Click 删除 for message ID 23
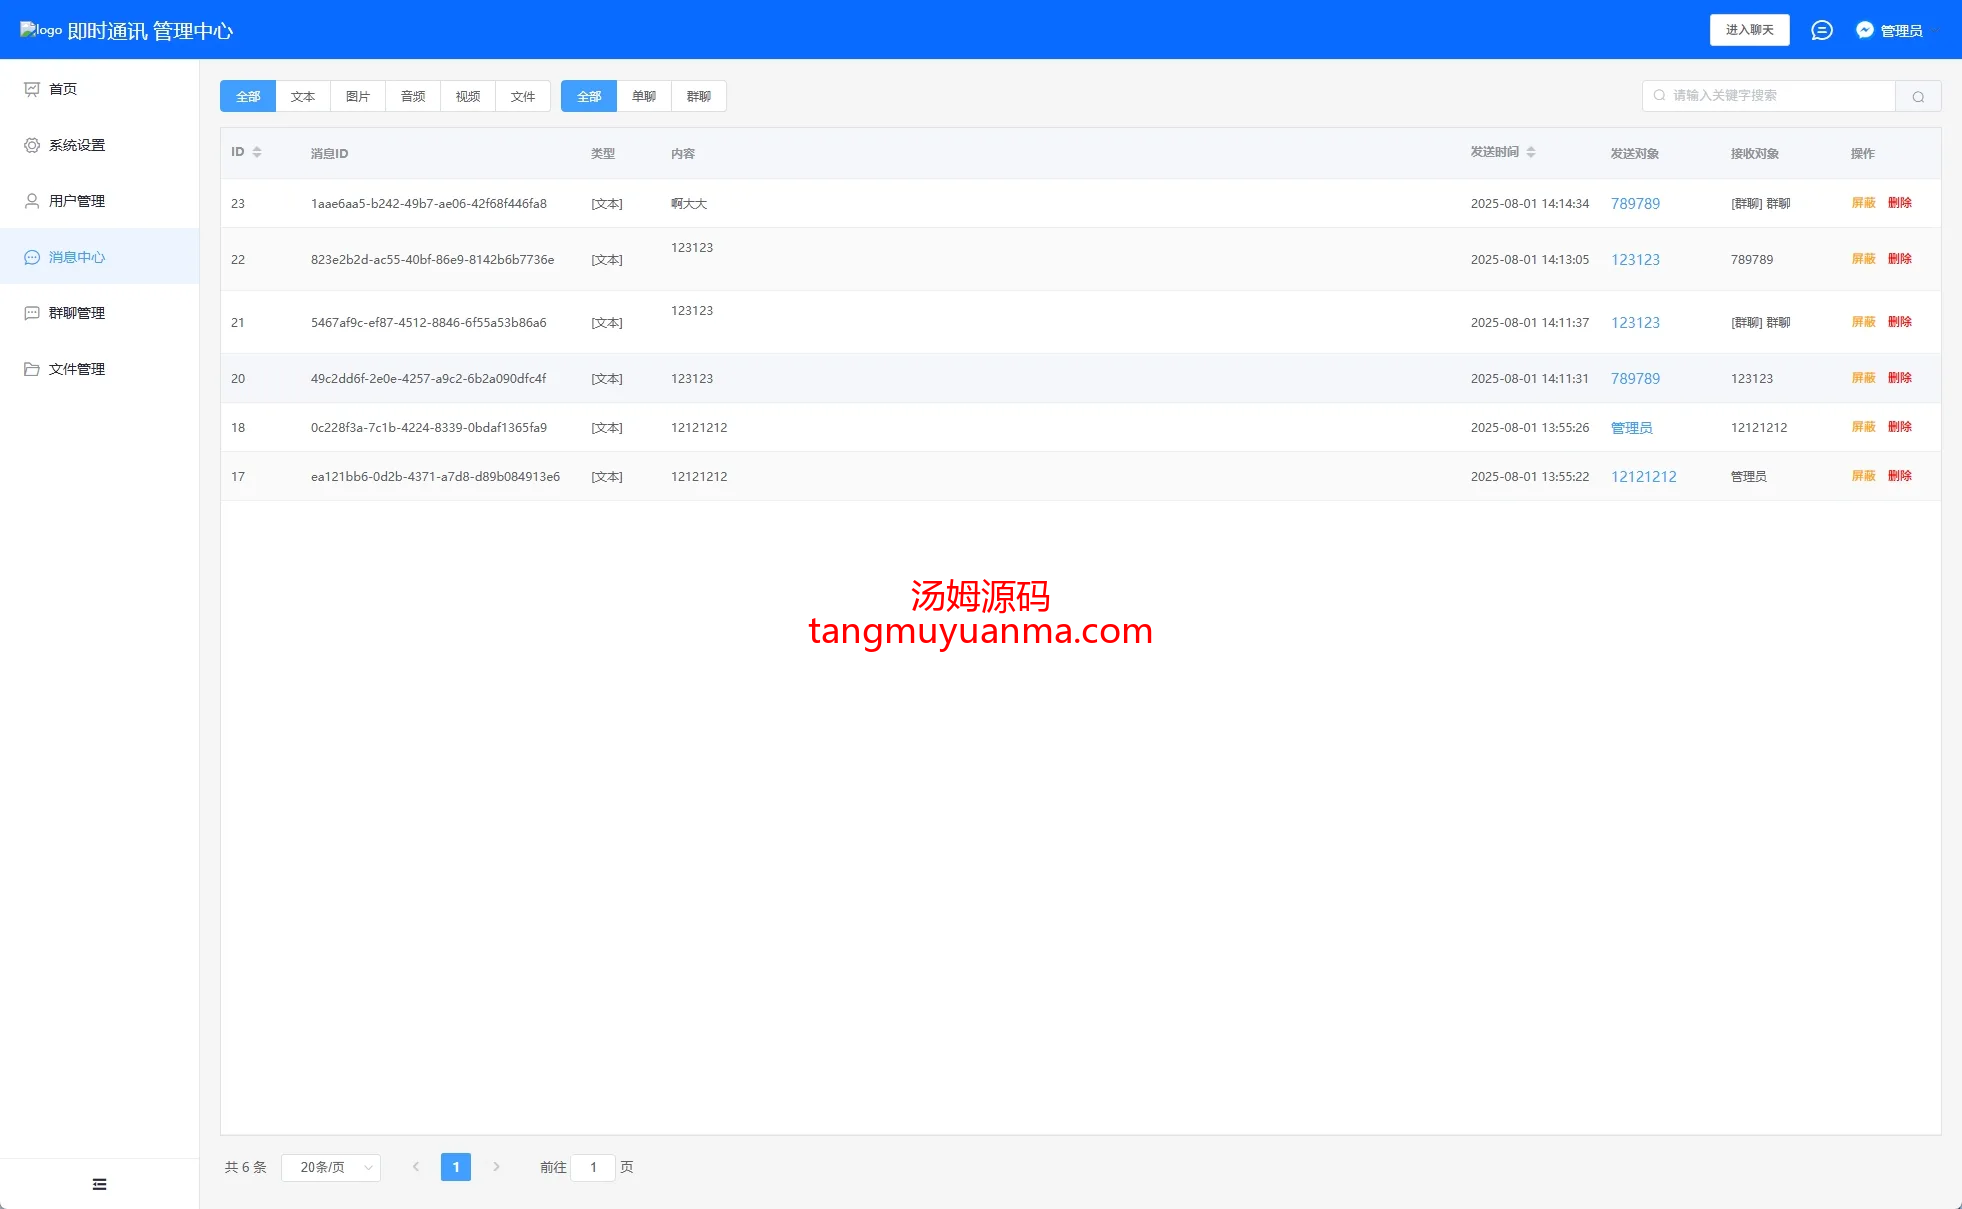1962x1209 pixels. (x=1900, y=203)
